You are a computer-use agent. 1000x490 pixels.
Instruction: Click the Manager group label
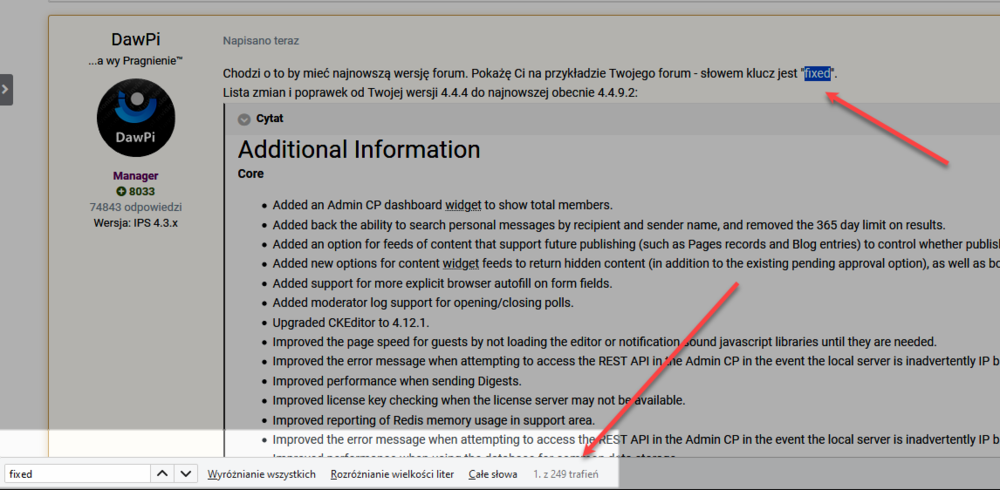(x=136, y=175)
